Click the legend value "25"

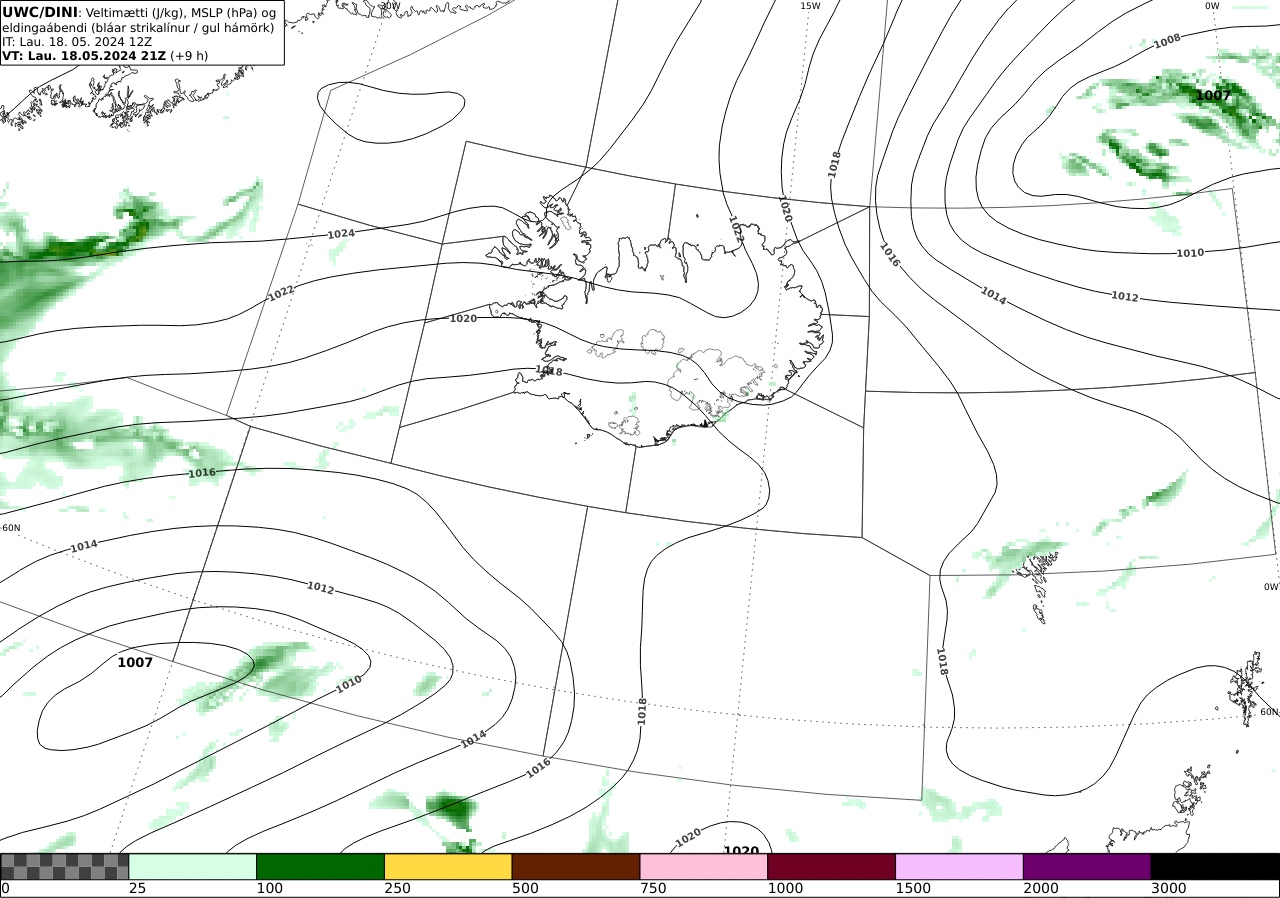pyautogui.click(x=138, y=888)
